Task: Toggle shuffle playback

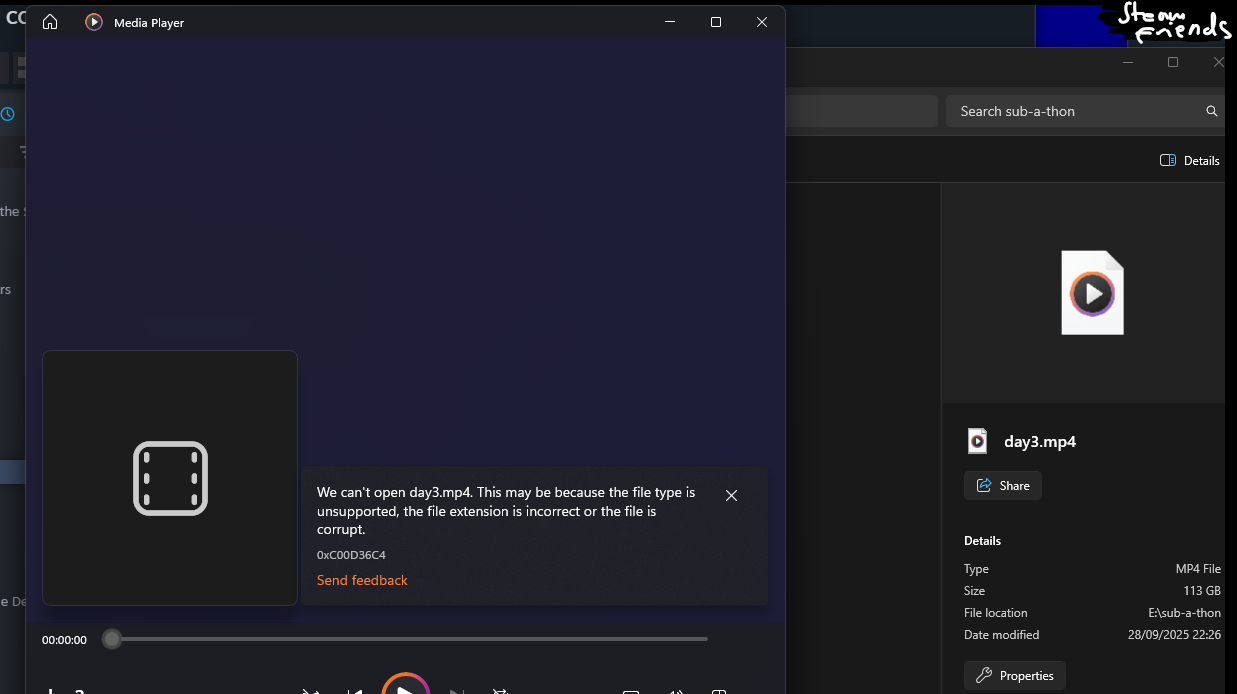Action: (311, 690)
